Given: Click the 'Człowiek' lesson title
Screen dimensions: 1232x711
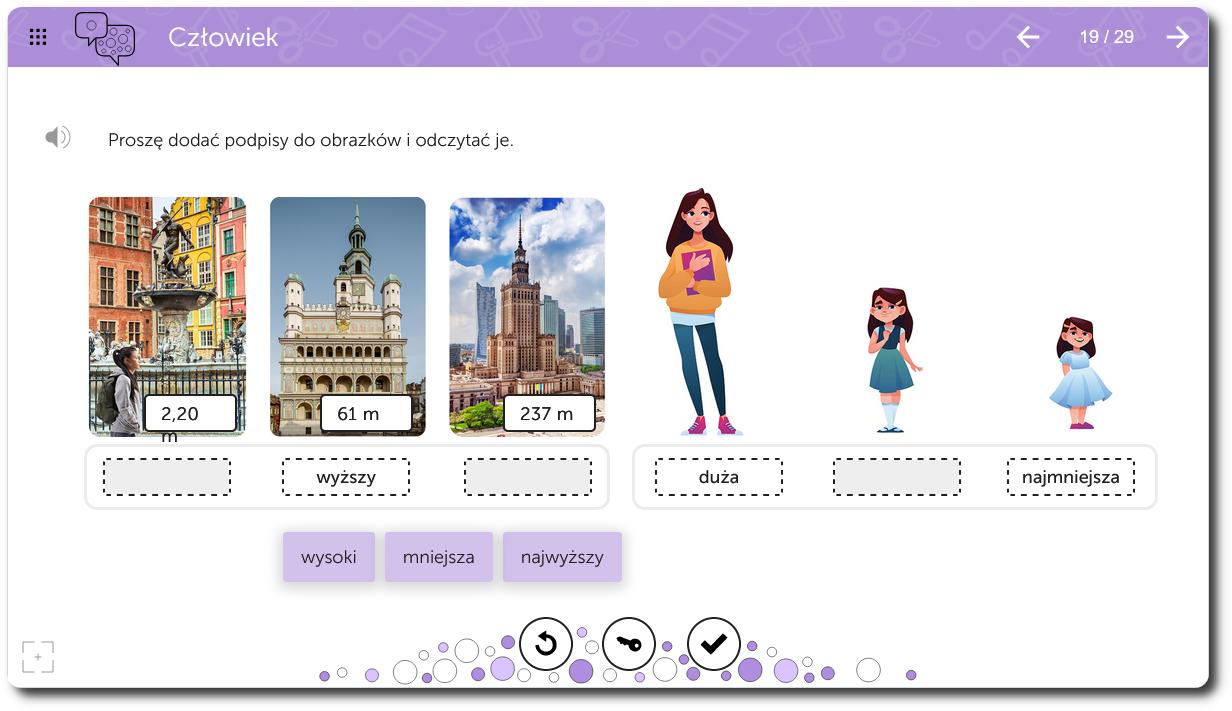Looking at the screenshot, I should pos(223,37).
